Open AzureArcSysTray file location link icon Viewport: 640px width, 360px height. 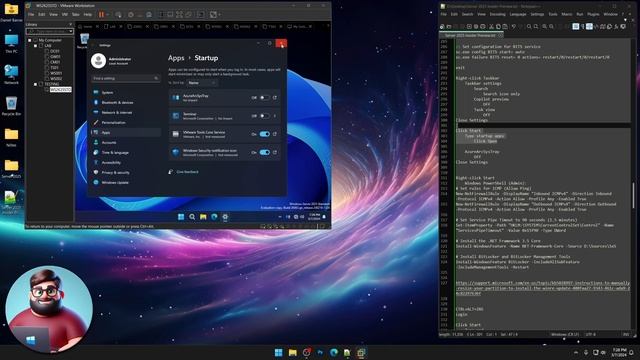275,98
